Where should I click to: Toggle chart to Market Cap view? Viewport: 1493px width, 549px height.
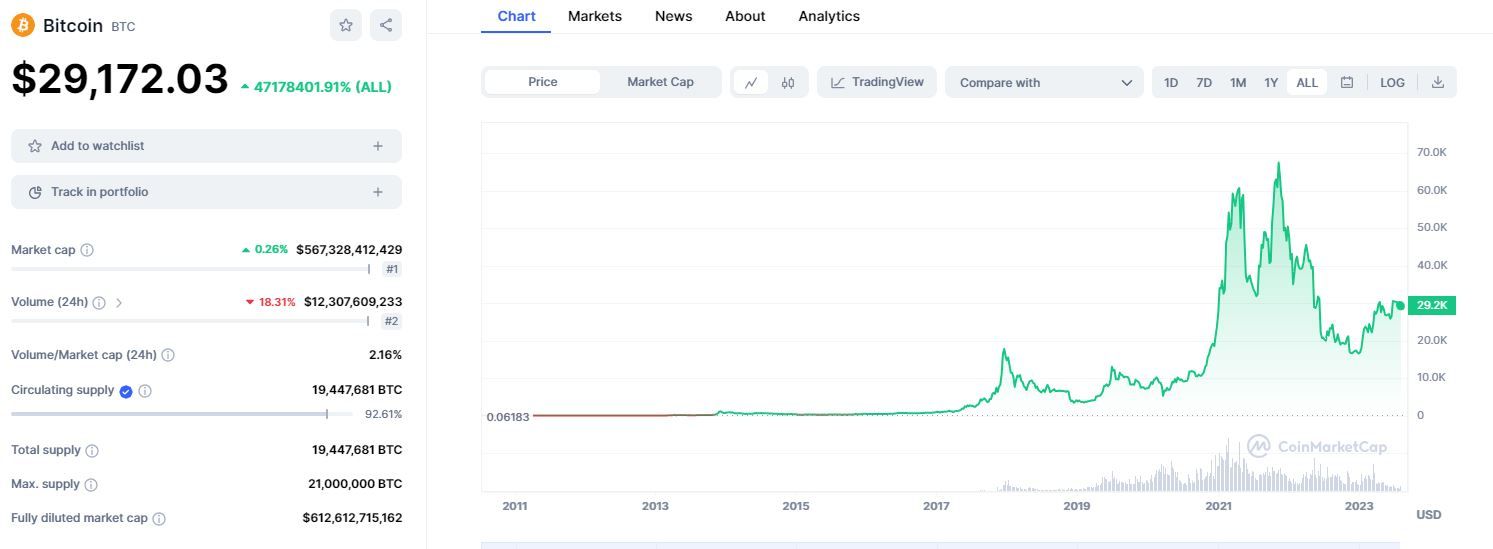pyautogui.click(x=660, y=82)
